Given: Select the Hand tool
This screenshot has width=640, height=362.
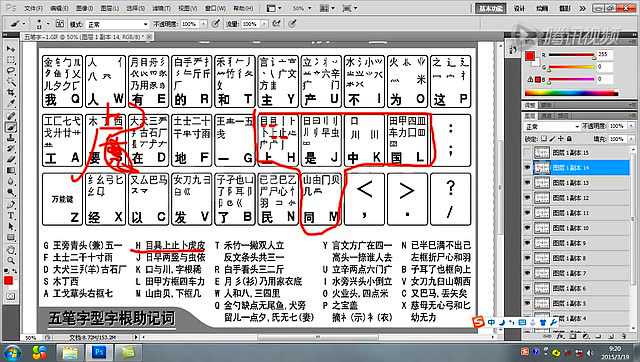Looking at the screenshot, I should [11, 249].
